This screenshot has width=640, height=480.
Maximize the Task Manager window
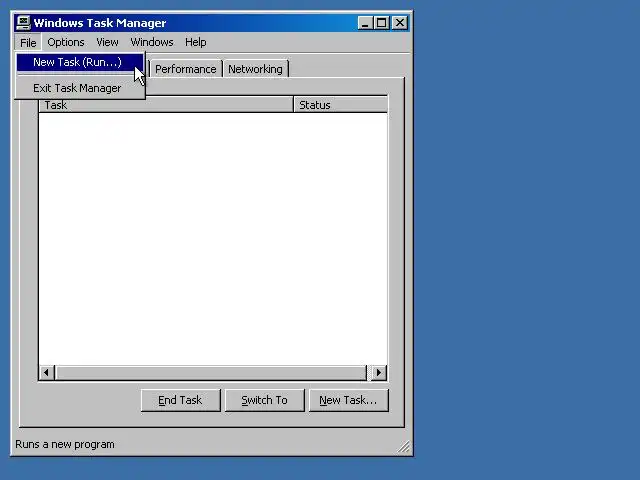382,23
